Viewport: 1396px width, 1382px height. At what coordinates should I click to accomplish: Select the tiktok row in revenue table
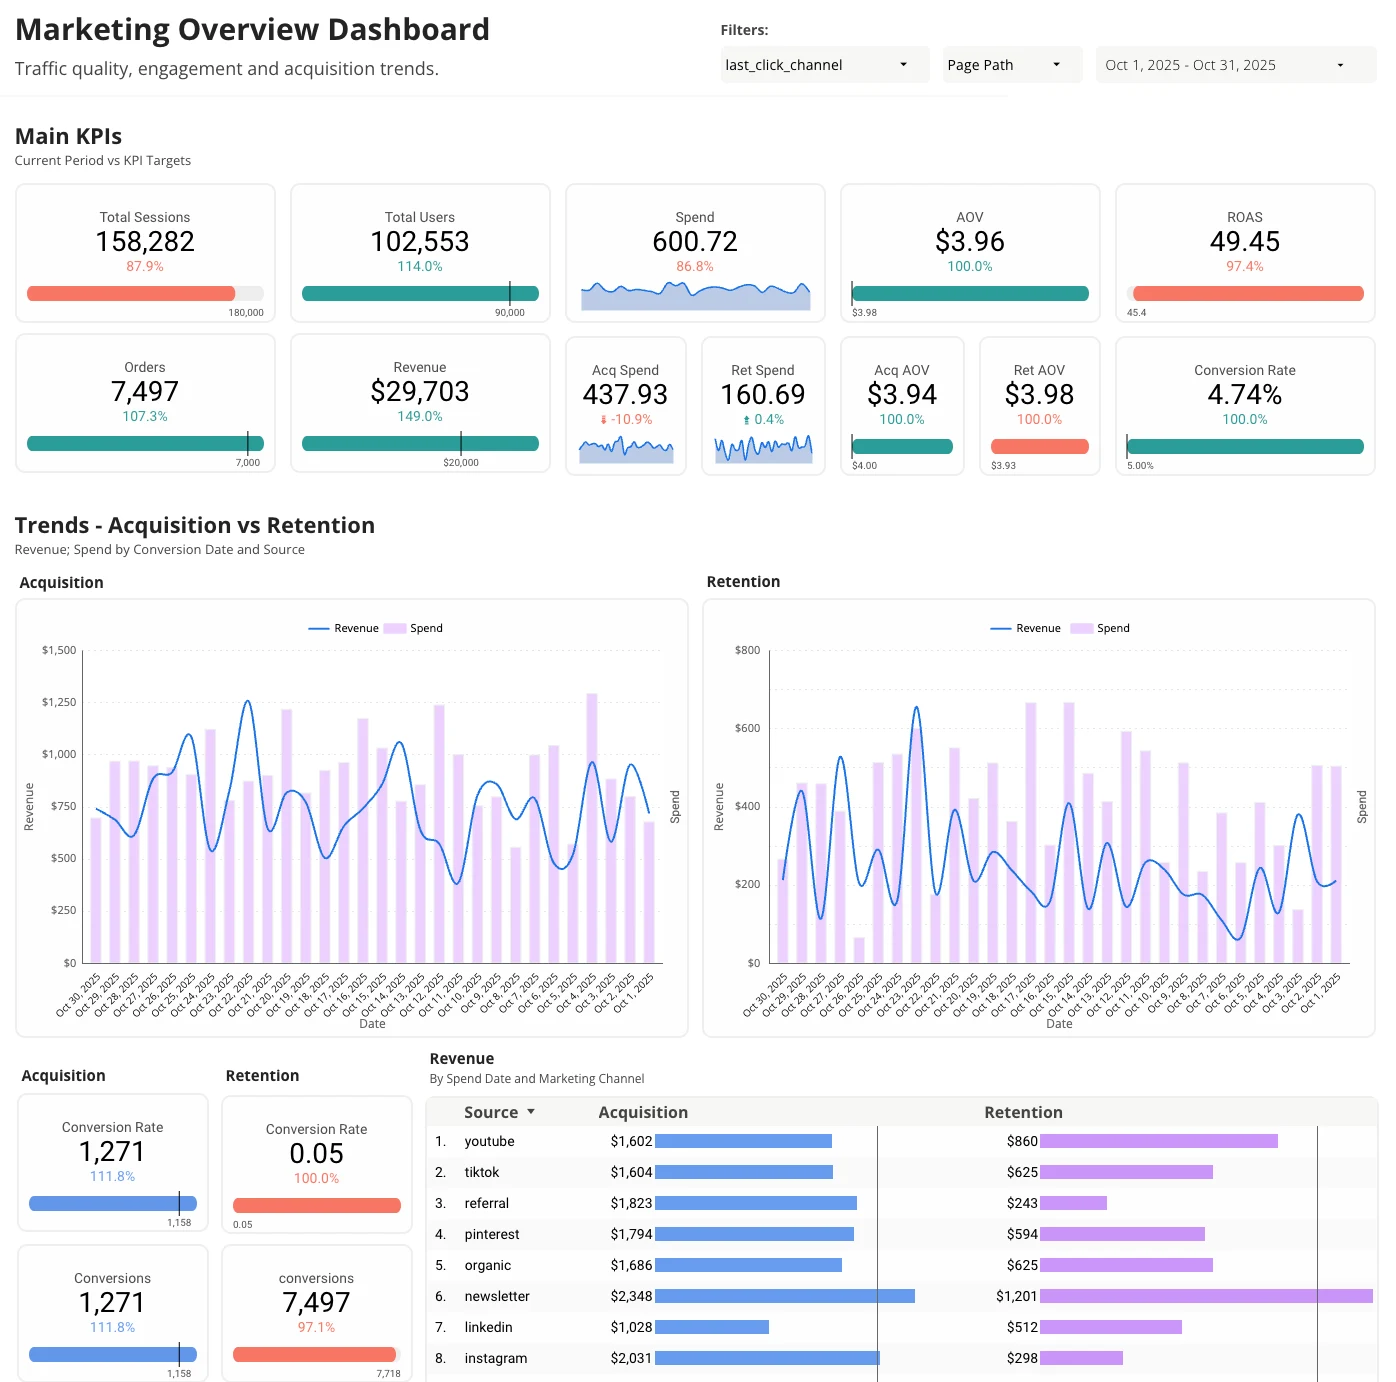[x=902, y=1172]
